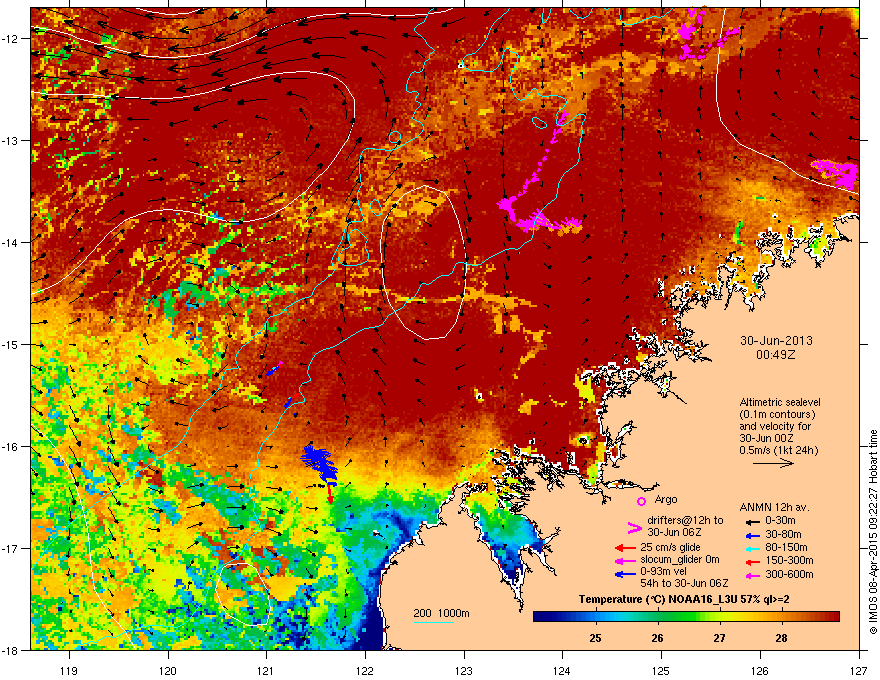Click the '0-93m vel' legend label
The width and height of the screenshot is (880, 680).
[x=664, y=571]
